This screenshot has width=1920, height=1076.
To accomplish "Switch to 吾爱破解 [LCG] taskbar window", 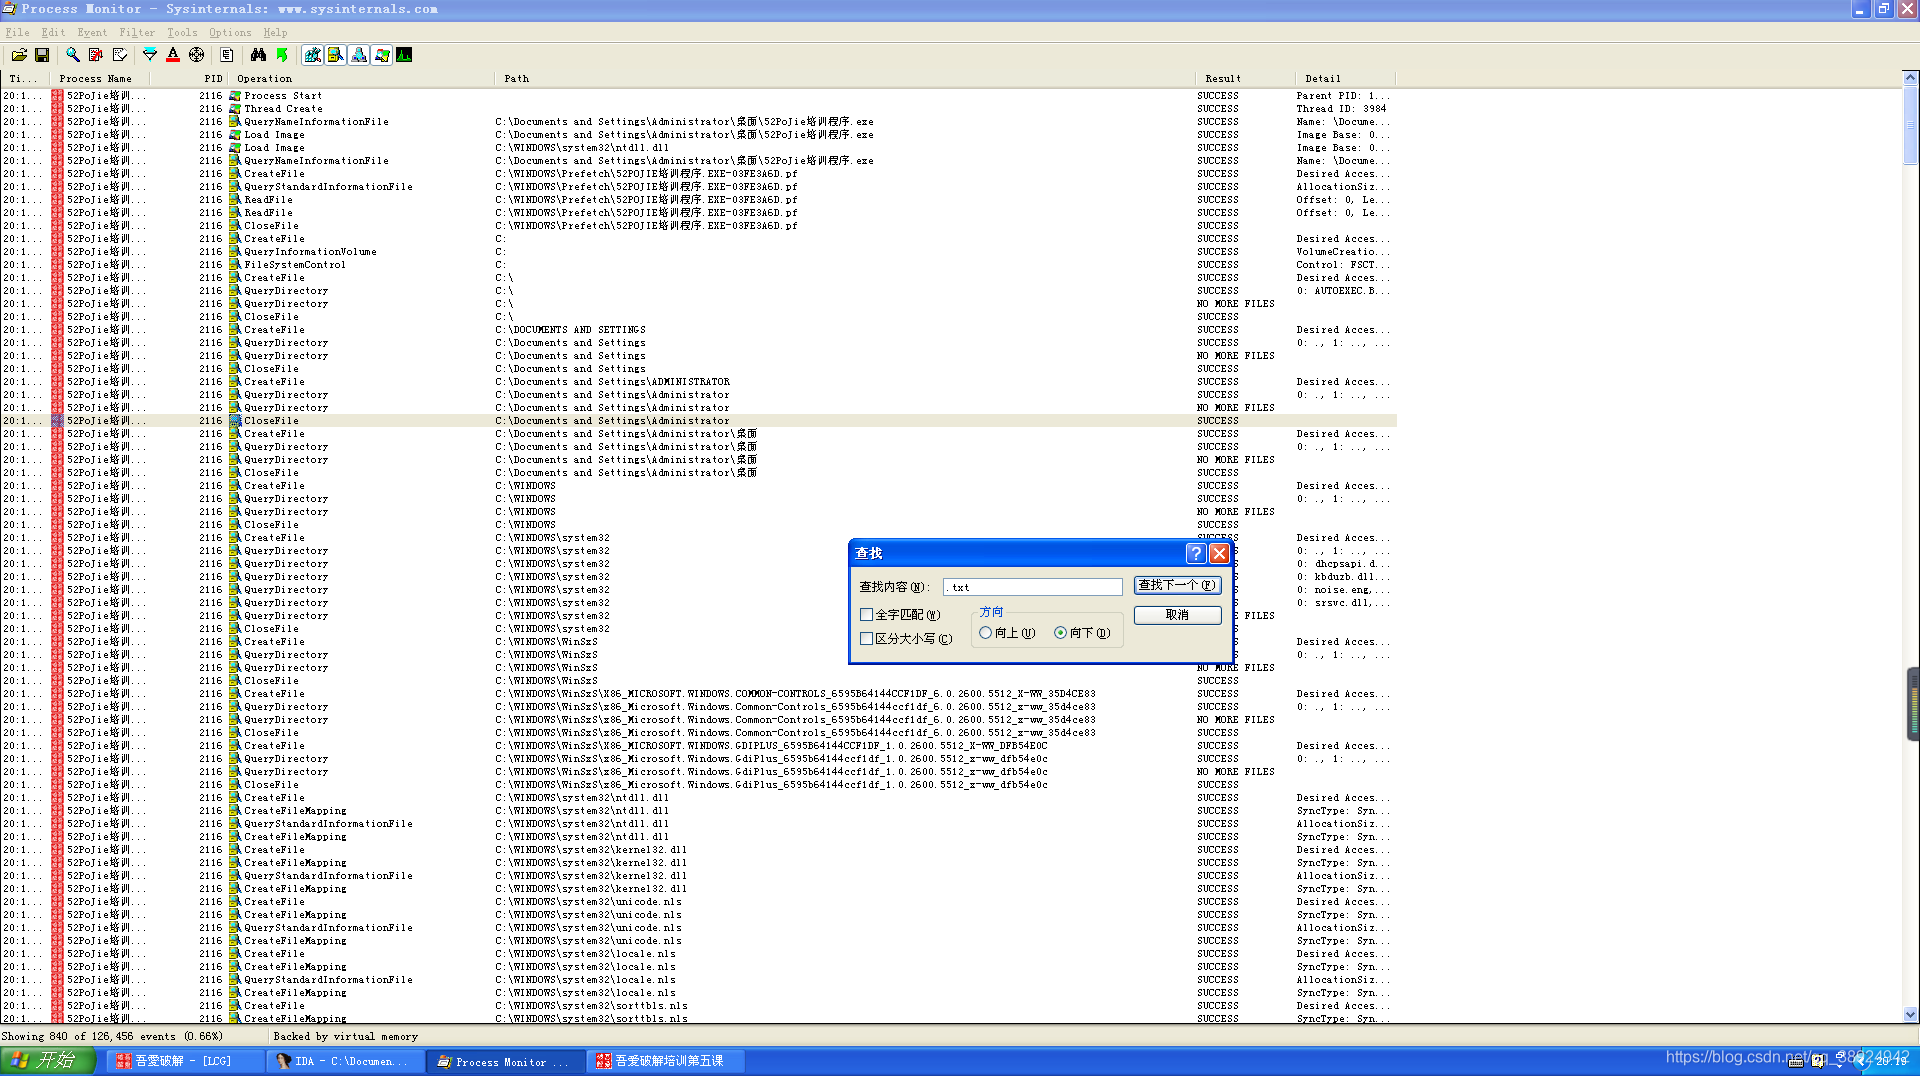I will point(183,1061).
